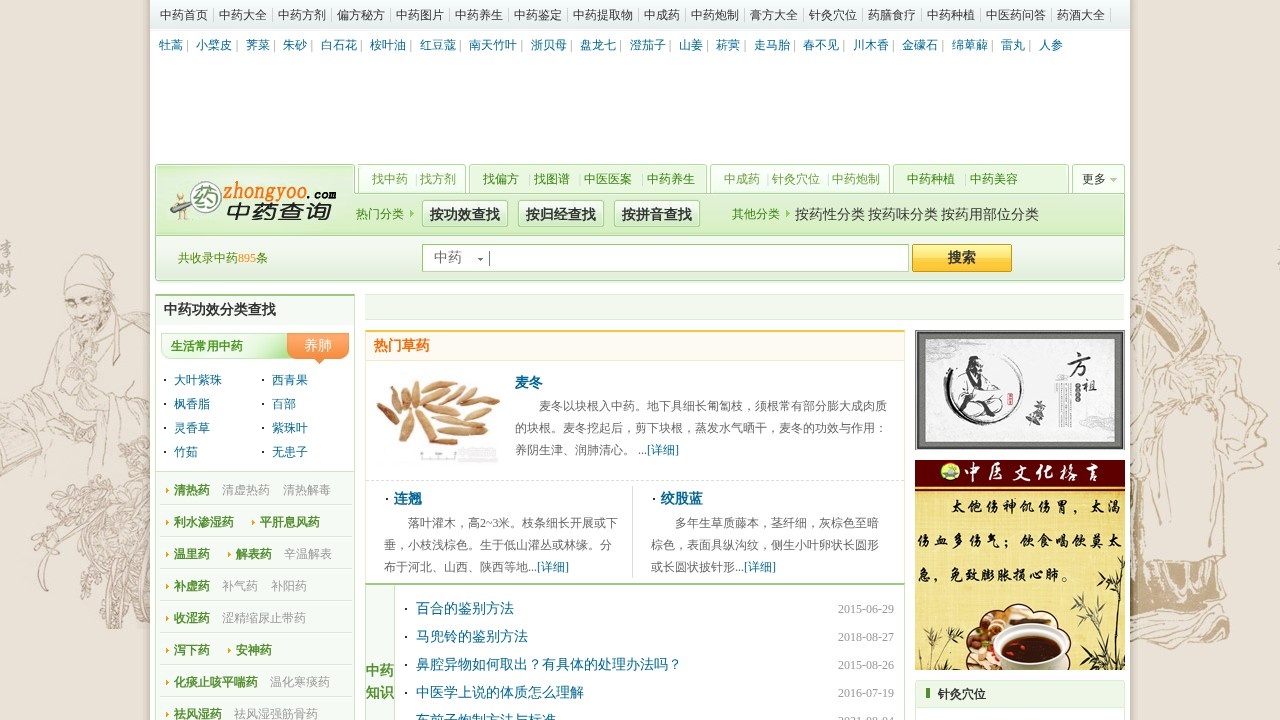This screenshot has height=720, width=1280.
Task: Expand the 更多 dropdown tab
Action: [x=1099, y=179]
